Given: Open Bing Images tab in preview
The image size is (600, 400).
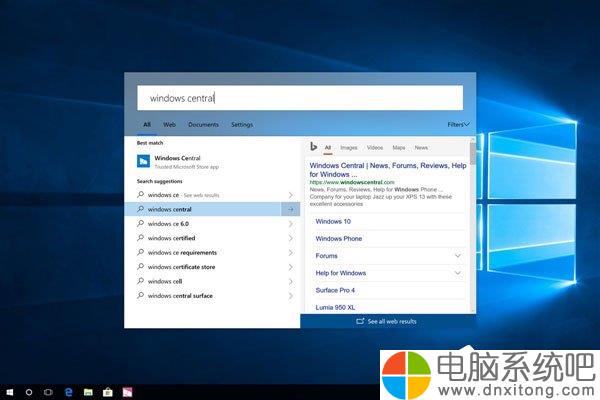Looking at the screenshot, I should tap(349, 147).
